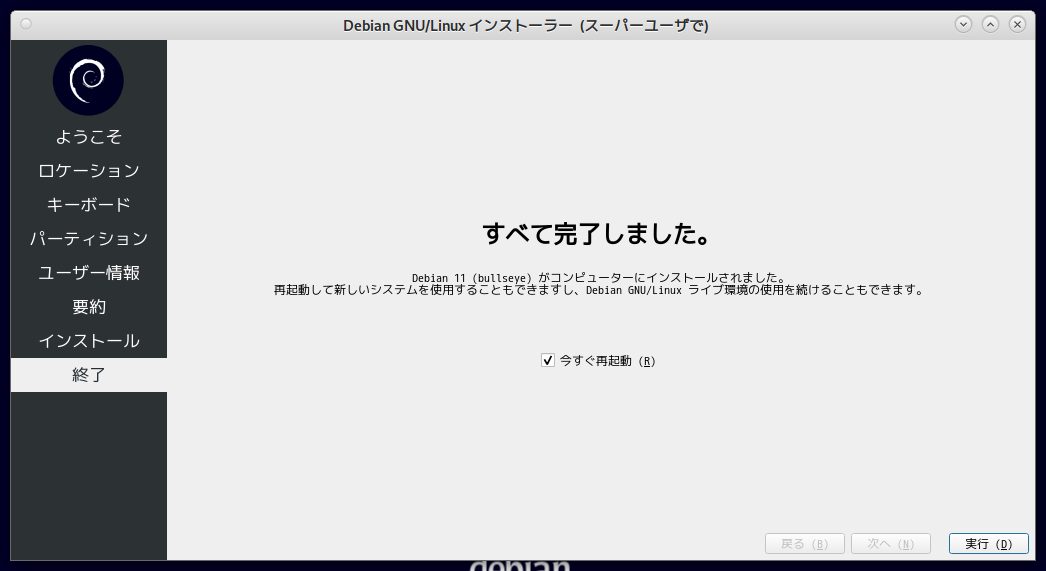1046x571 pixels.
Task: Minimize the installer window
Action: pyautogui.click(x=963, y=25)
